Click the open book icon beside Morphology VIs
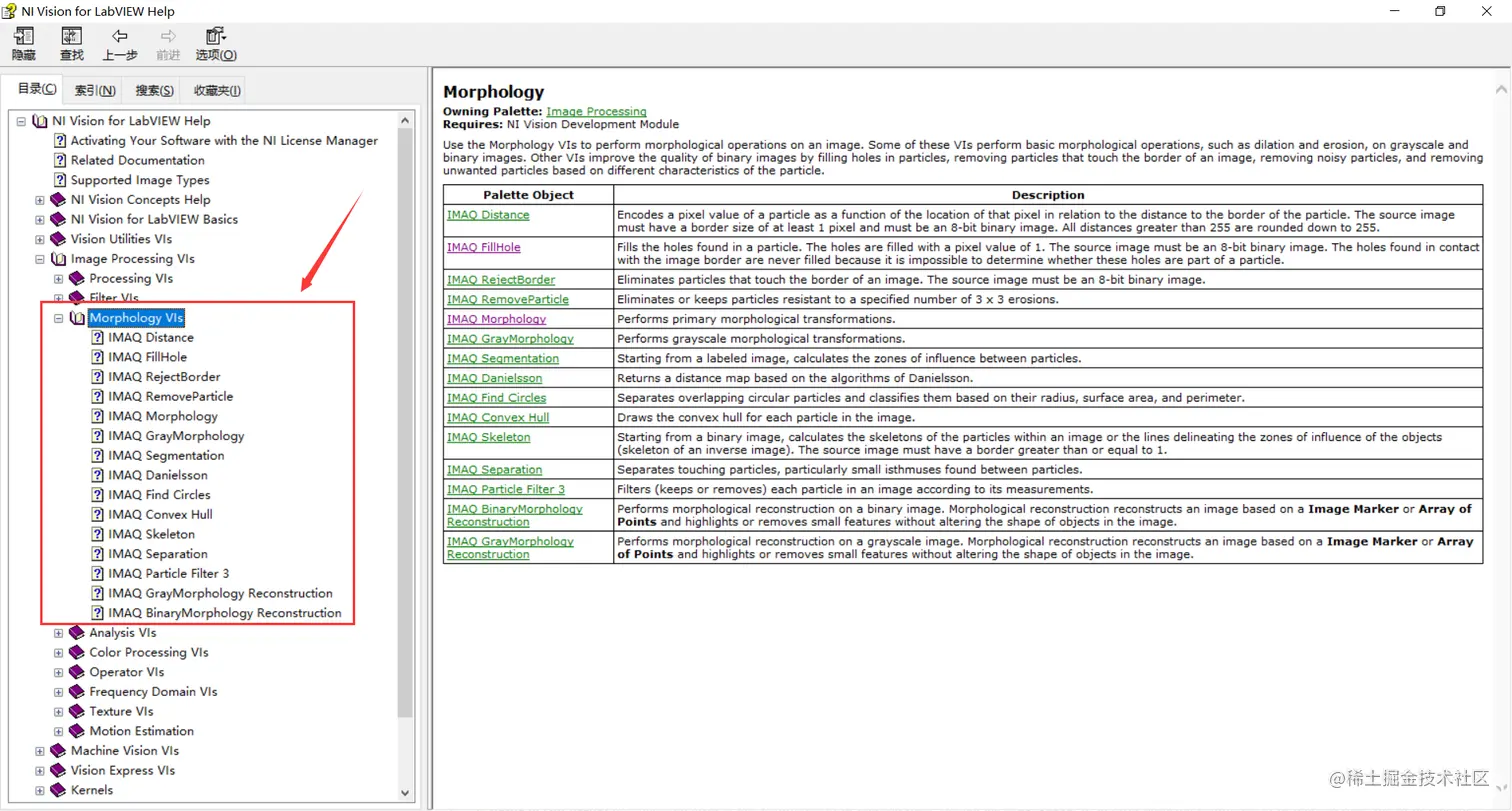1512x811 pixels. [x=77, y=318]
